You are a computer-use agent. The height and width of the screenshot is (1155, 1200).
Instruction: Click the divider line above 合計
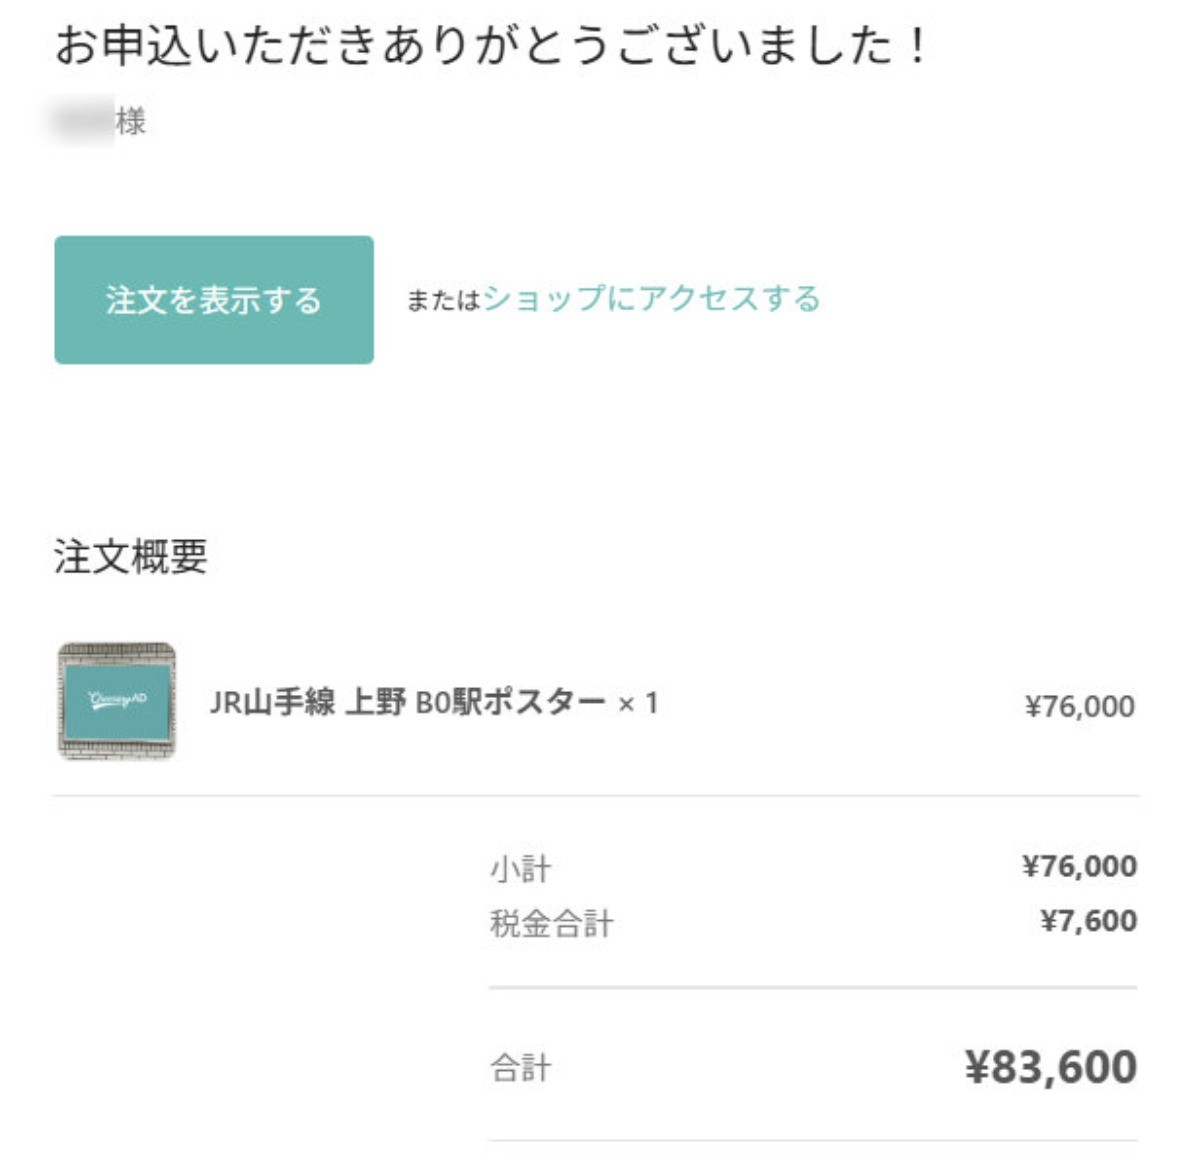tap(812, 987)
